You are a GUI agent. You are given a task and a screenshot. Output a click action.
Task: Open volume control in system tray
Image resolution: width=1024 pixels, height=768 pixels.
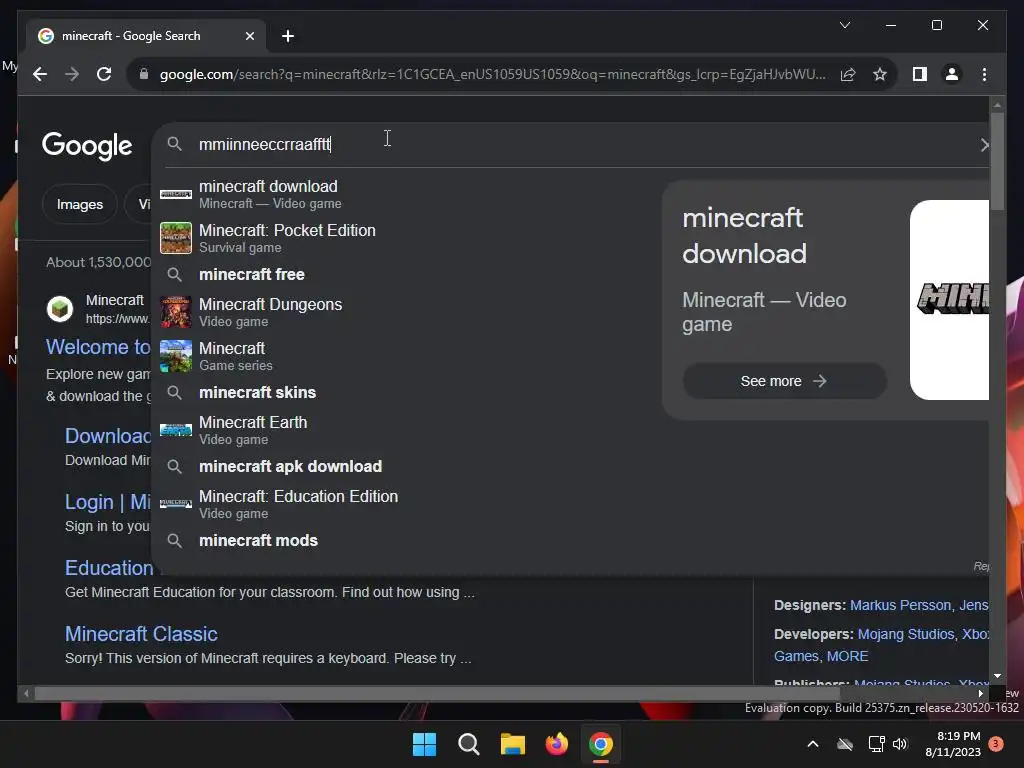[900, 744]
